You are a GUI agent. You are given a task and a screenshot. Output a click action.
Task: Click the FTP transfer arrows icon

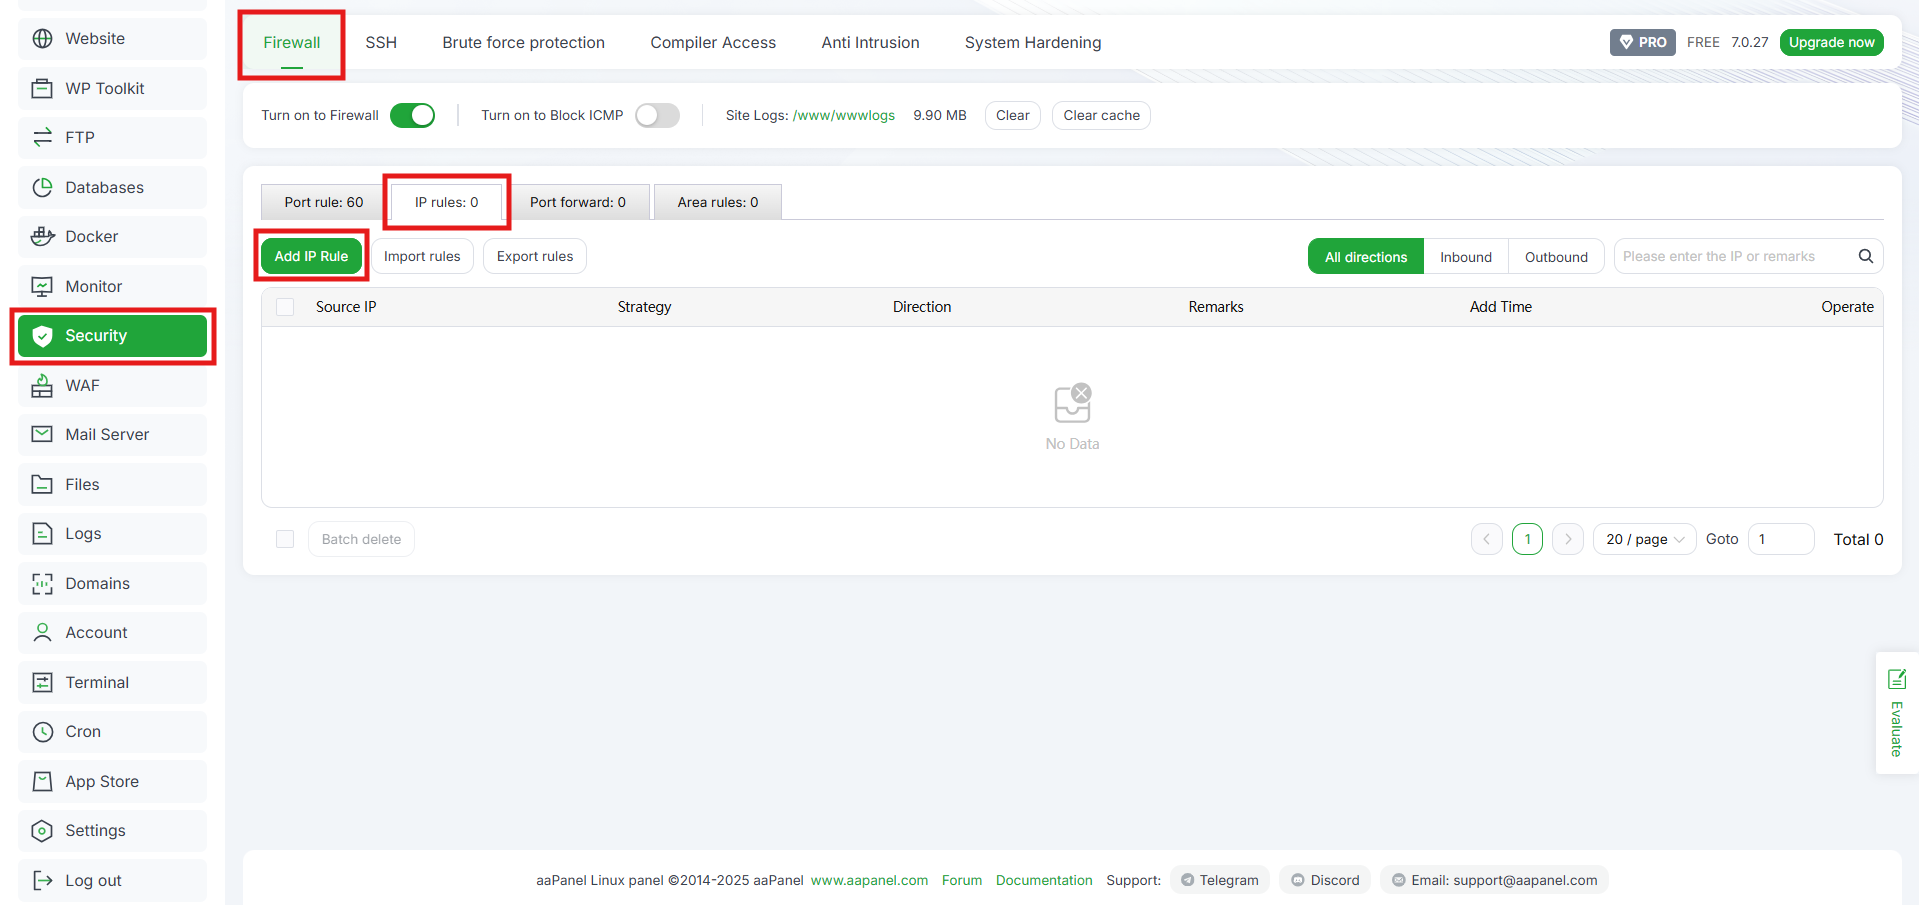(42, 138)
